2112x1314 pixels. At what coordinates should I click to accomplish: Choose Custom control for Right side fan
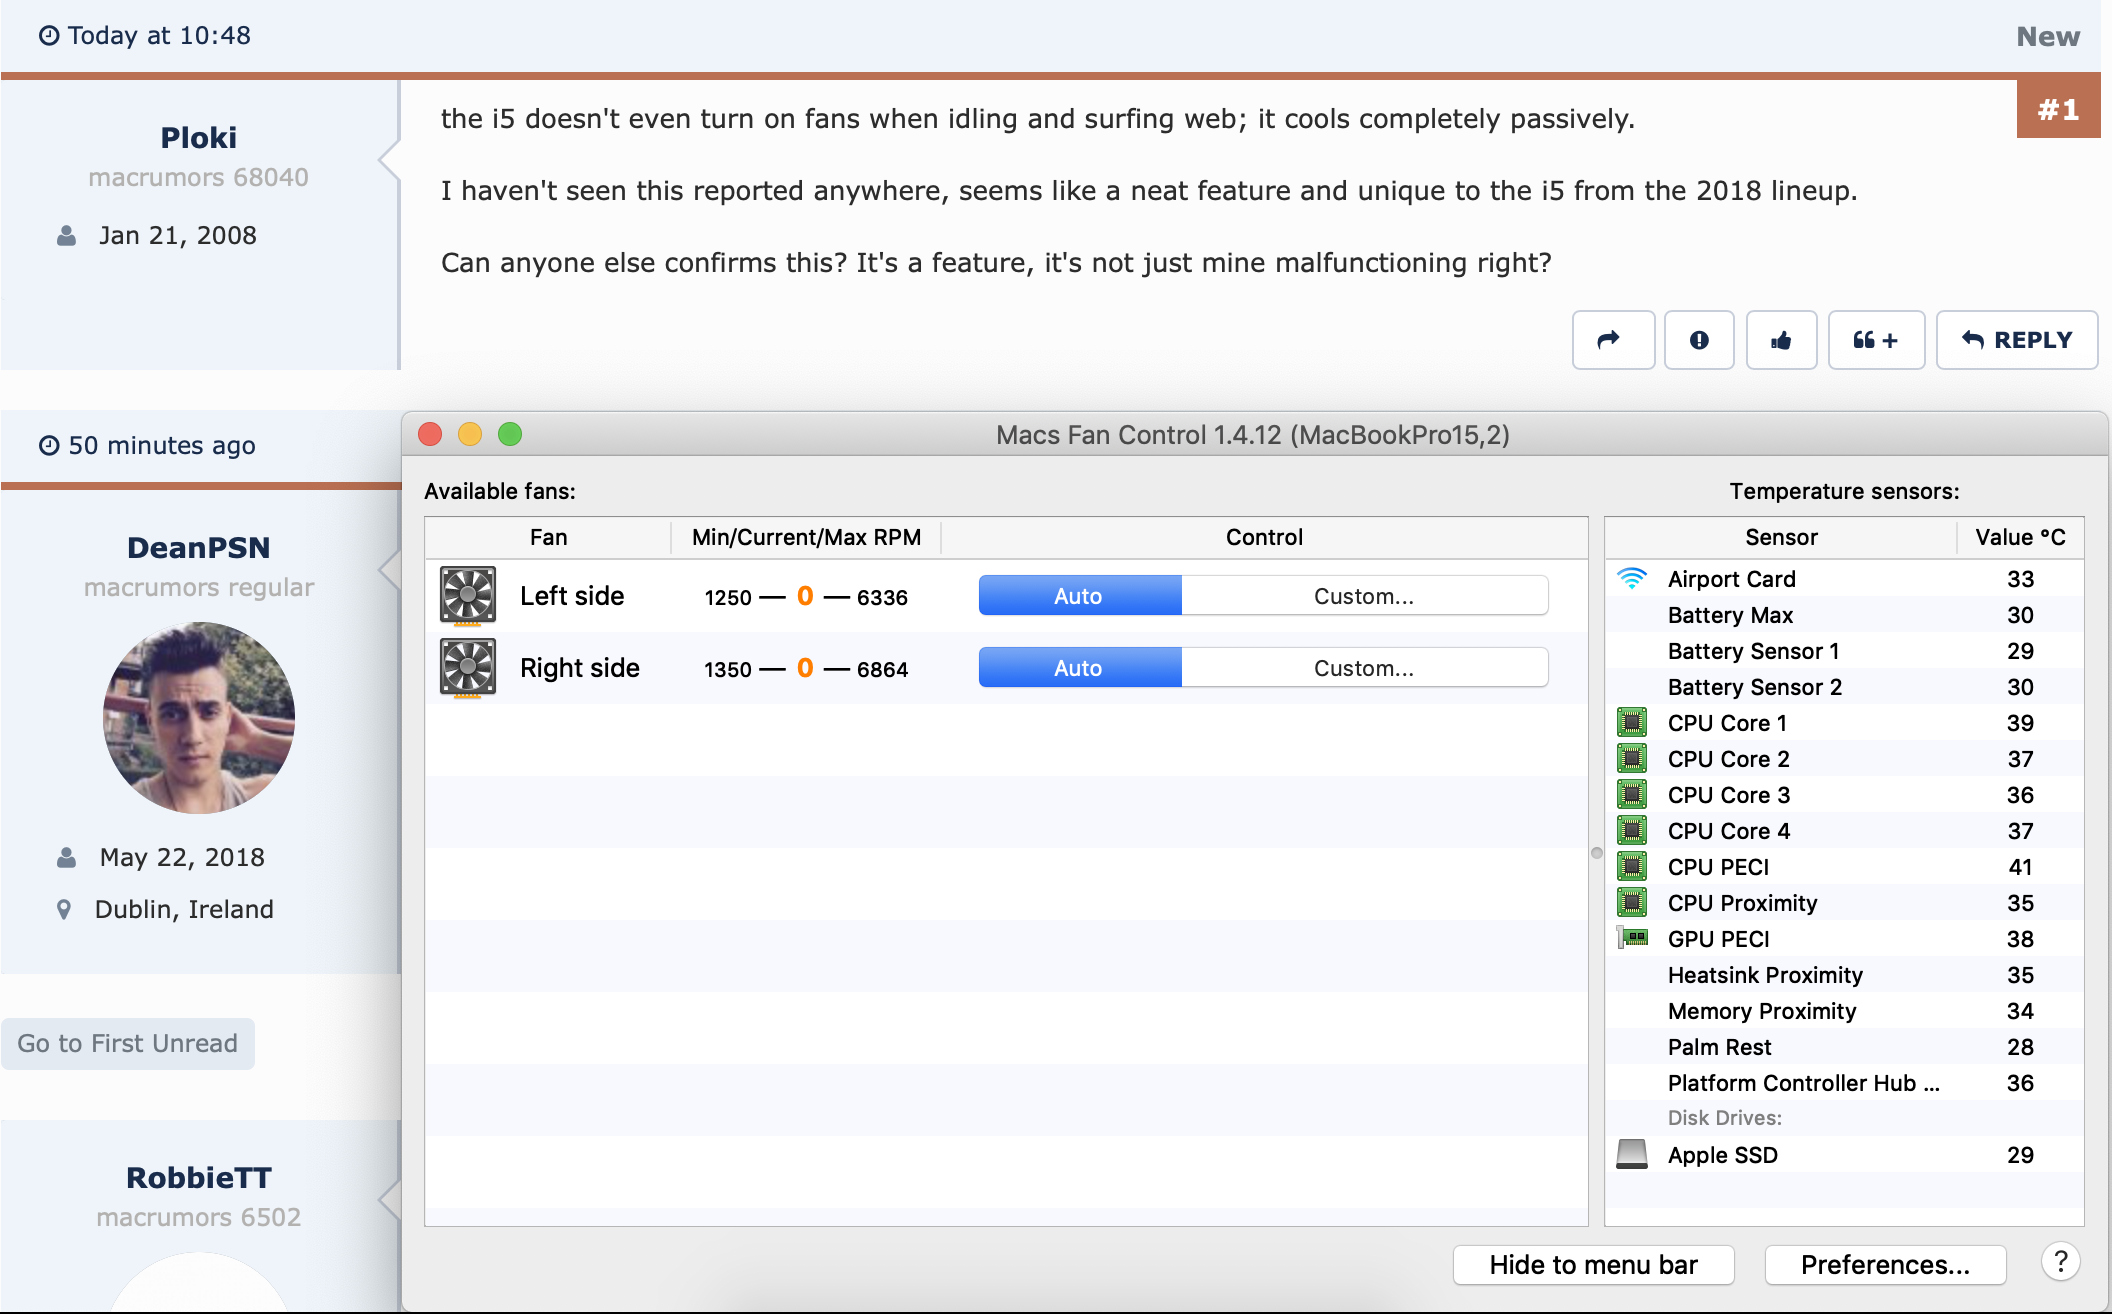click(1364, 668)
